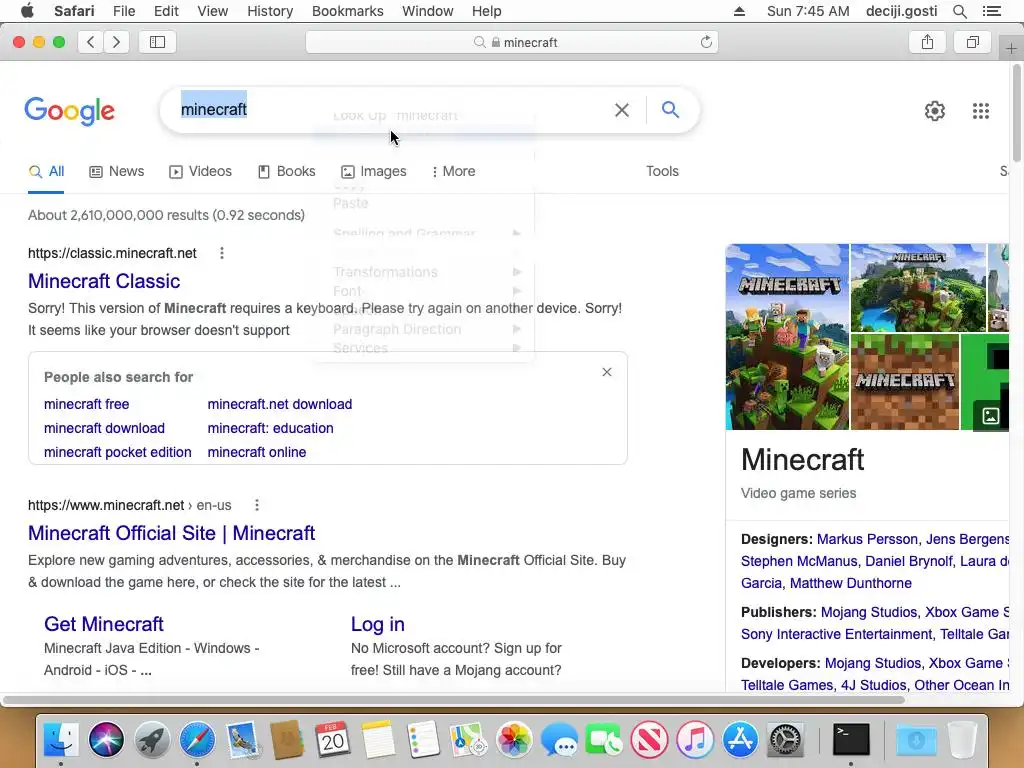Launch Siri from the Dock
Image resolution: width=1024 pixels, height=768 pixels.
(106, 740)
